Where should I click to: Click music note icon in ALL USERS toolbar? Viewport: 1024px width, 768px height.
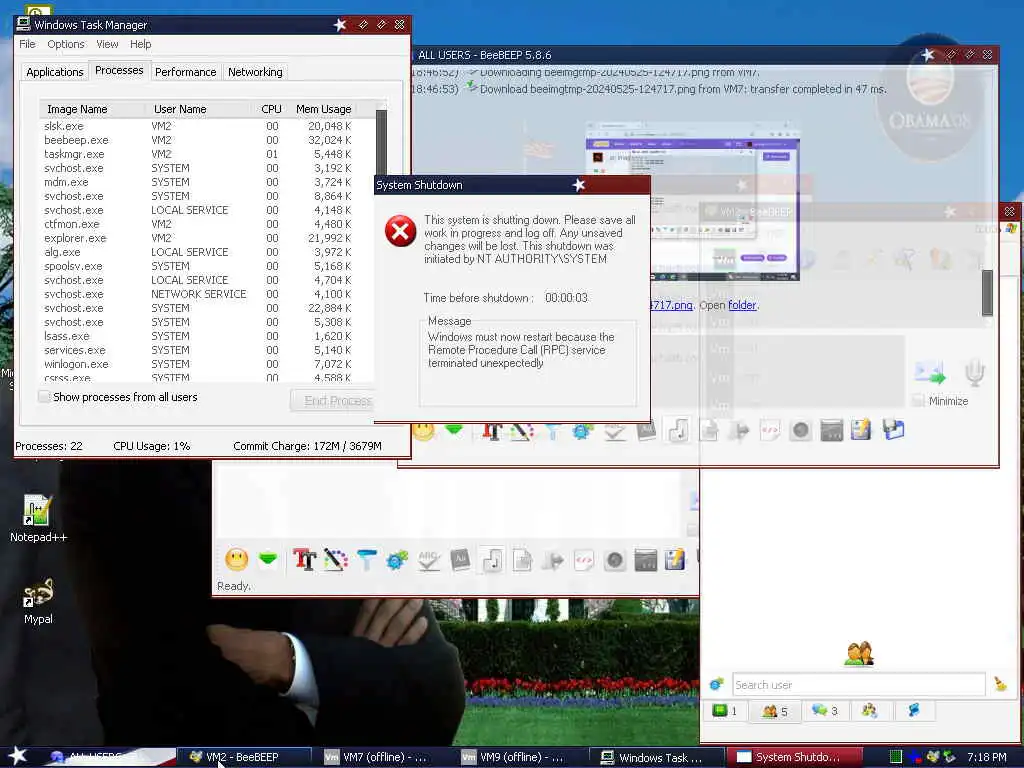point(679,430)
